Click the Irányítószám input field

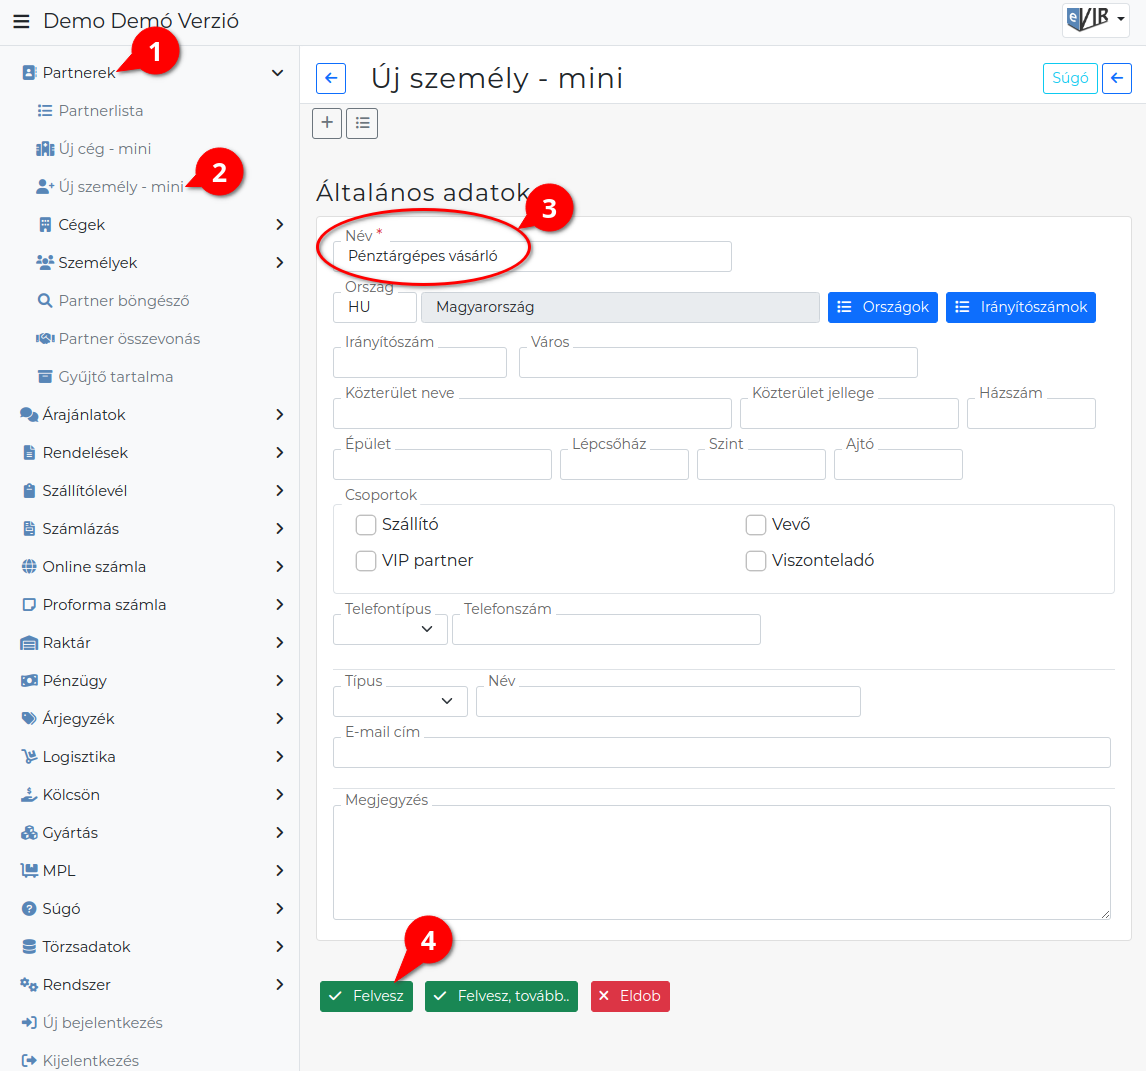pyautogui.click(x=420, y=363)
